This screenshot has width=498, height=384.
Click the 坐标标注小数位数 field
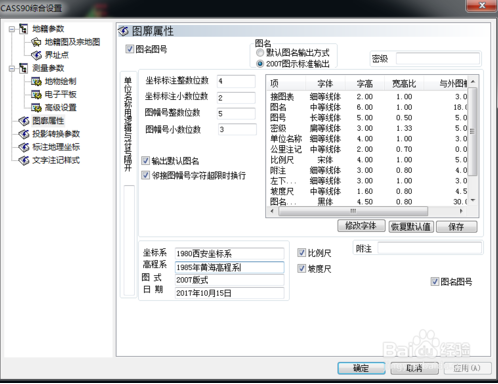coord(236,98)
